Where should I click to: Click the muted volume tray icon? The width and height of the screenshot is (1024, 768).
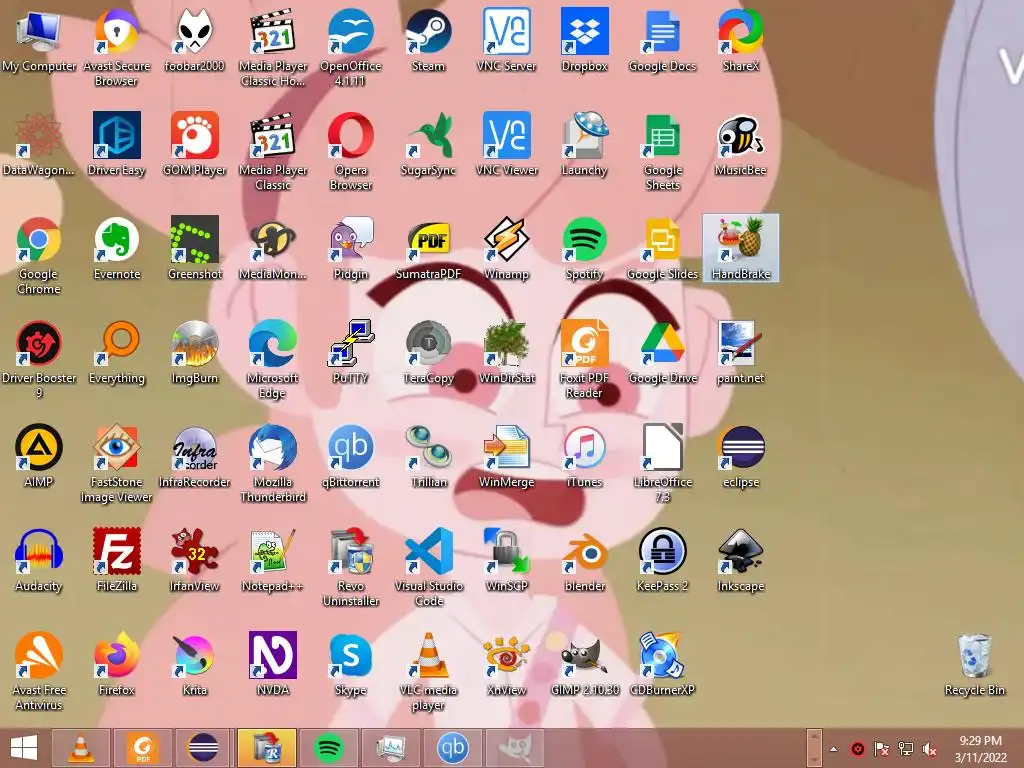[930, 749]
